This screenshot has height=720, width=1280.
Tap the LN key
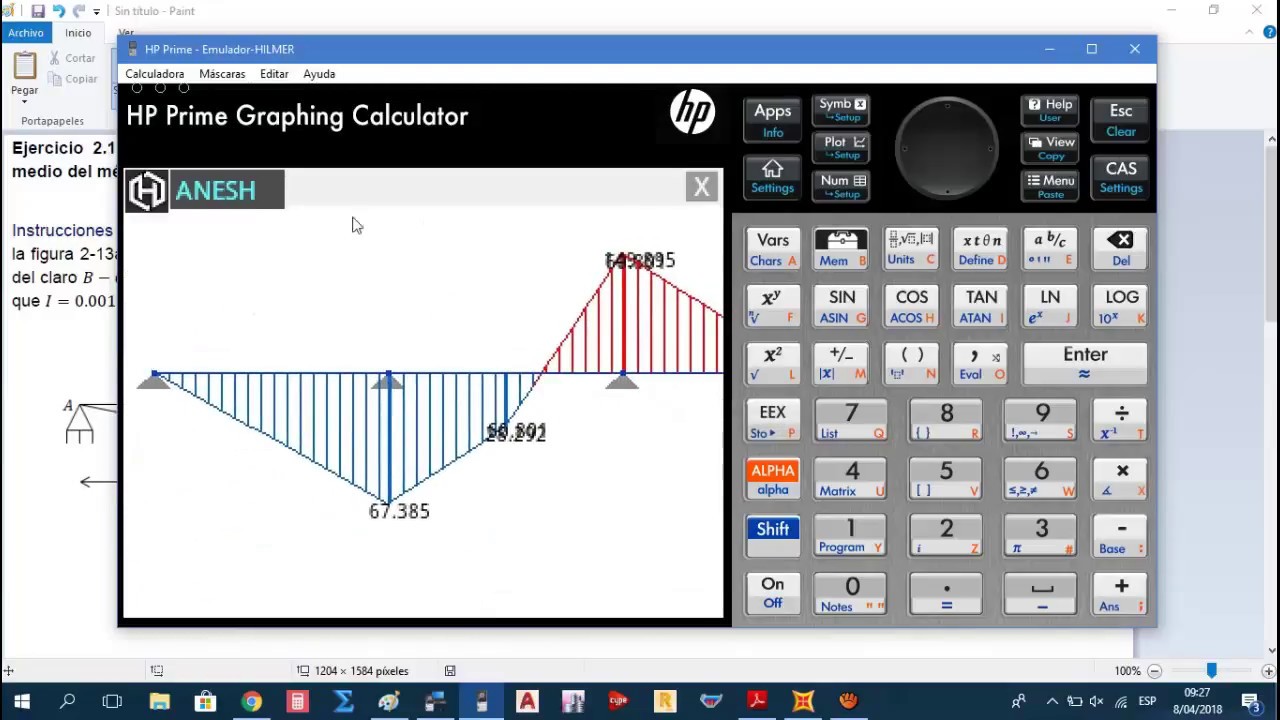tap(1050, 306)
